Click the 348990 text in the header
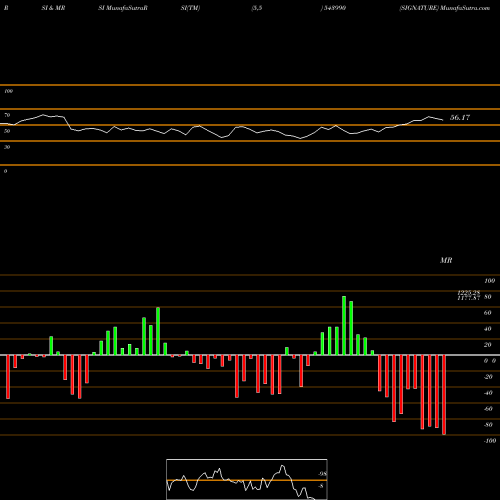The width and height of the screenshot is (500, 500). (x=334, y=8)
